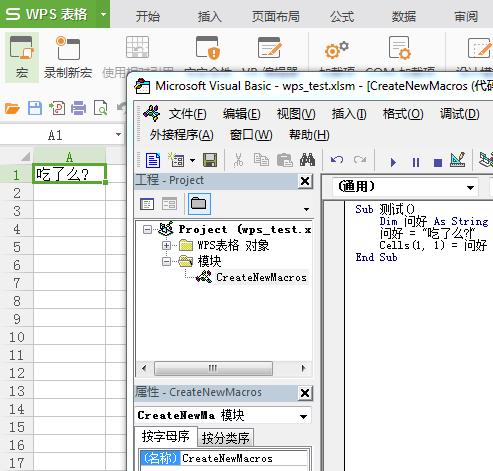Expand the WPS表格 对象 folder node

166,246
